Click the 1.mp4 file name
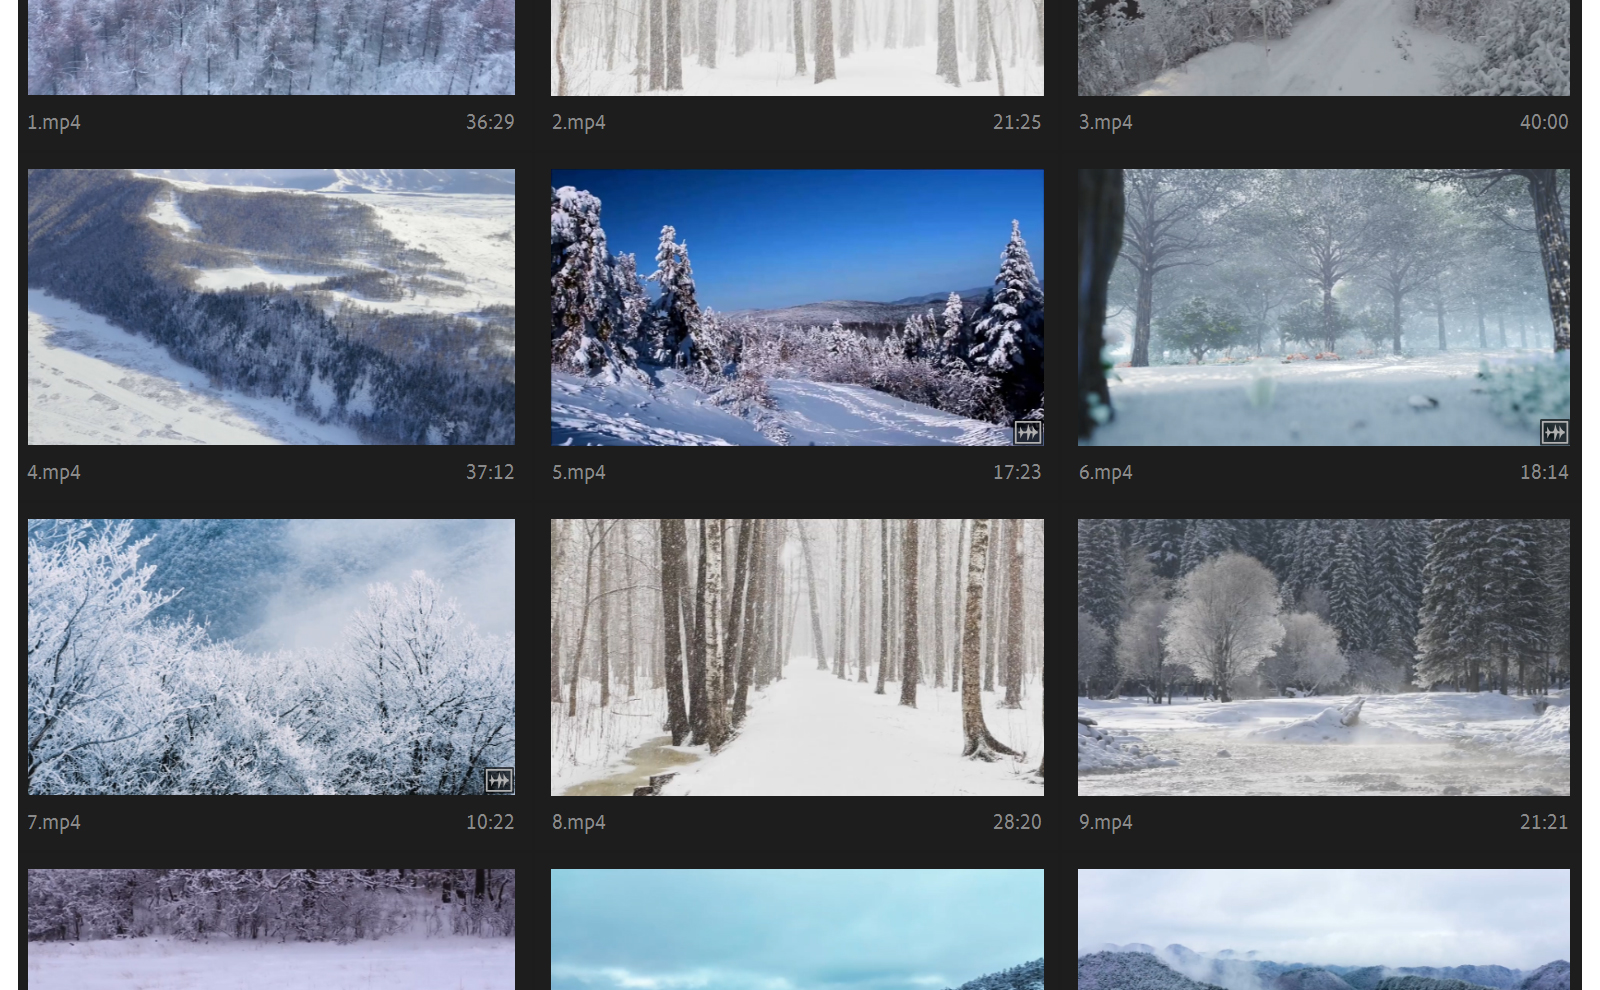 click(x=54, y=123)
